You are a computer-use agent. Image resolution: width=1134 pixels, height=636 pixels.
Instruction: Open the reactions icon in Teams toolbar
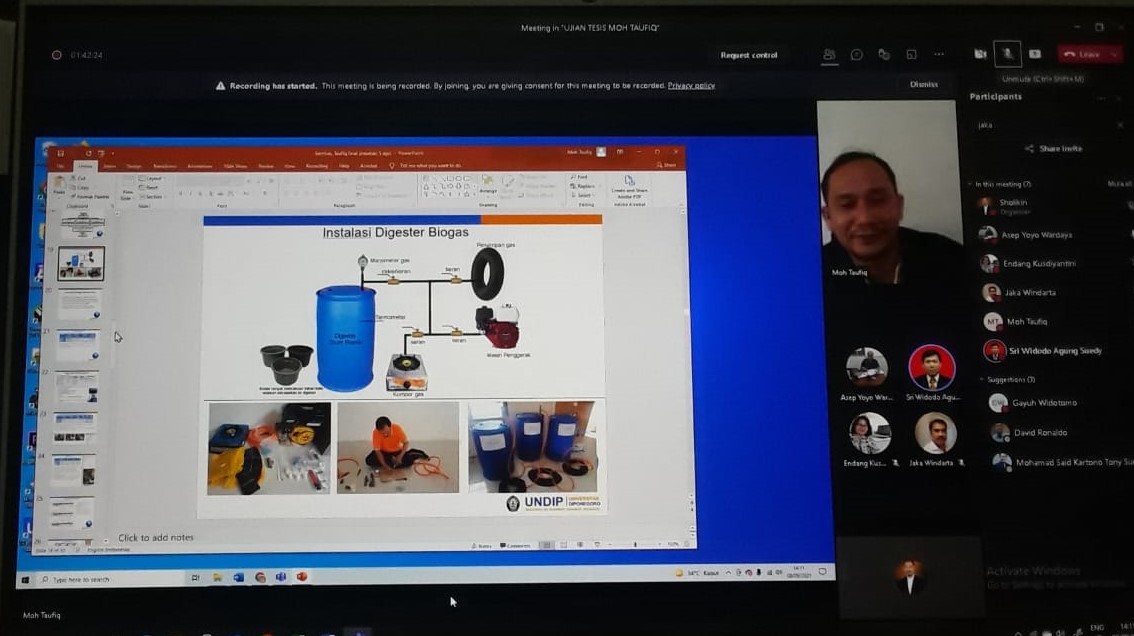pyautogui.click(x=884, y=55)
